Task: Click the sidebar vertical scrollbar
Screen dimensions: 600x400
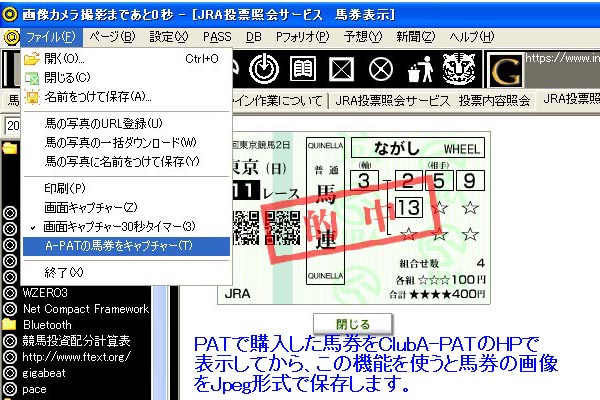Action: pos(159,343)
